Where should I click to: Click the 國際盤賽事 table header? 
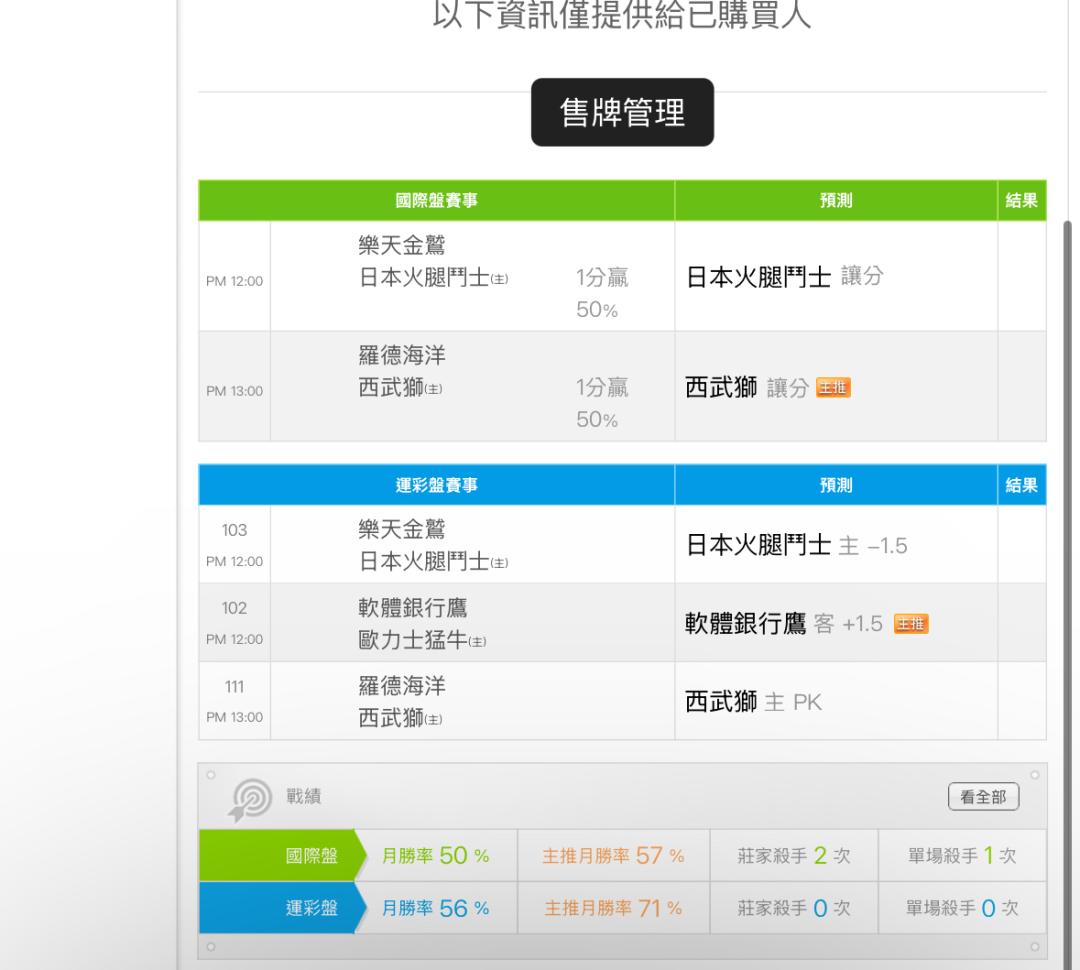click(437, 200)
